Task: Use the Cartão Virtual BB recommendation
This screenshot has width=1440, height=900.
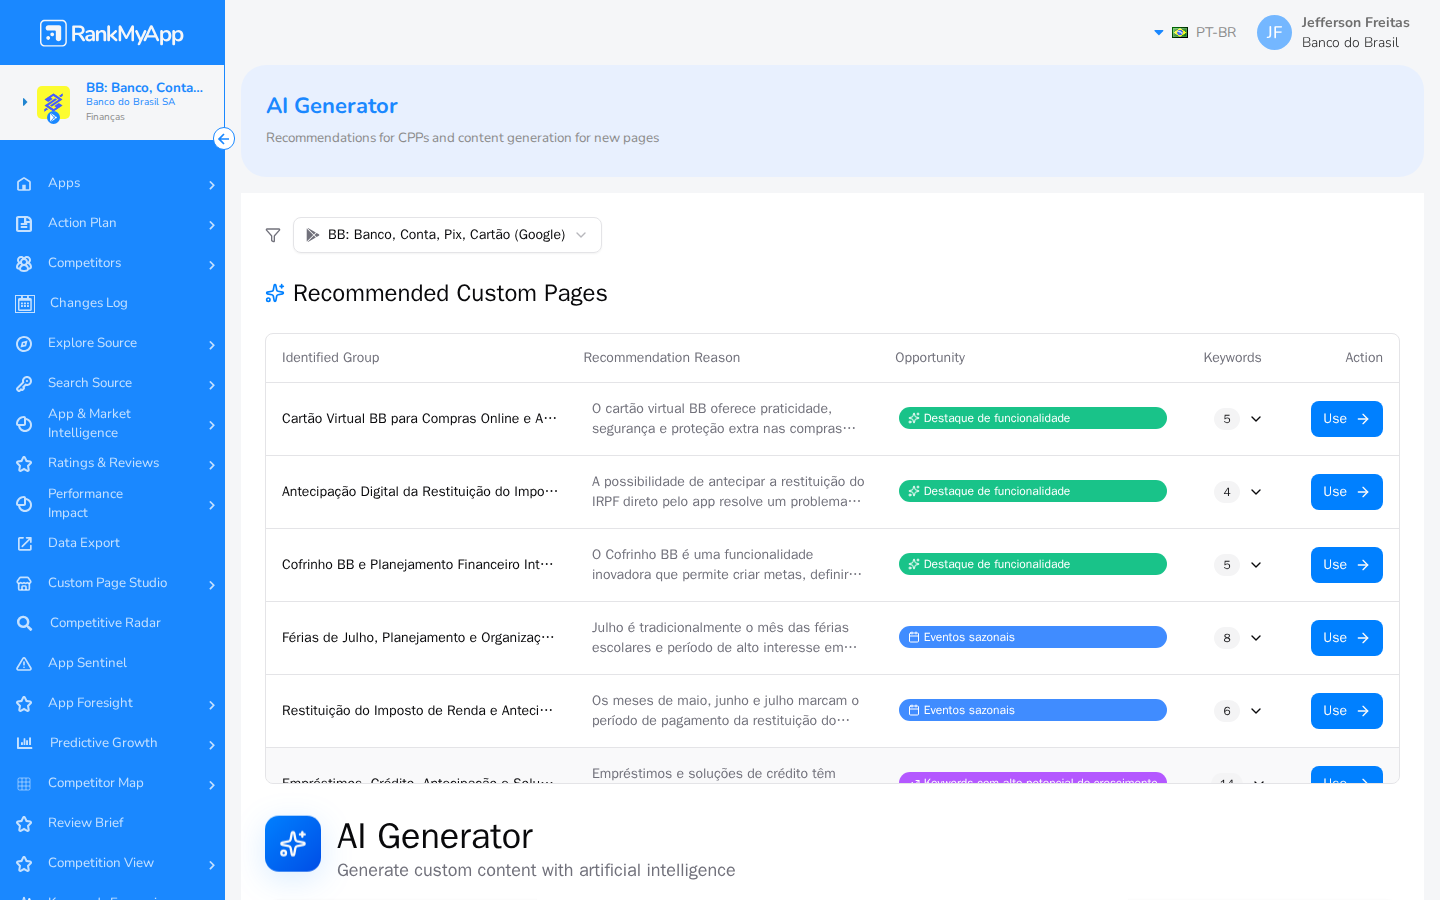Action: [1346, 419]
